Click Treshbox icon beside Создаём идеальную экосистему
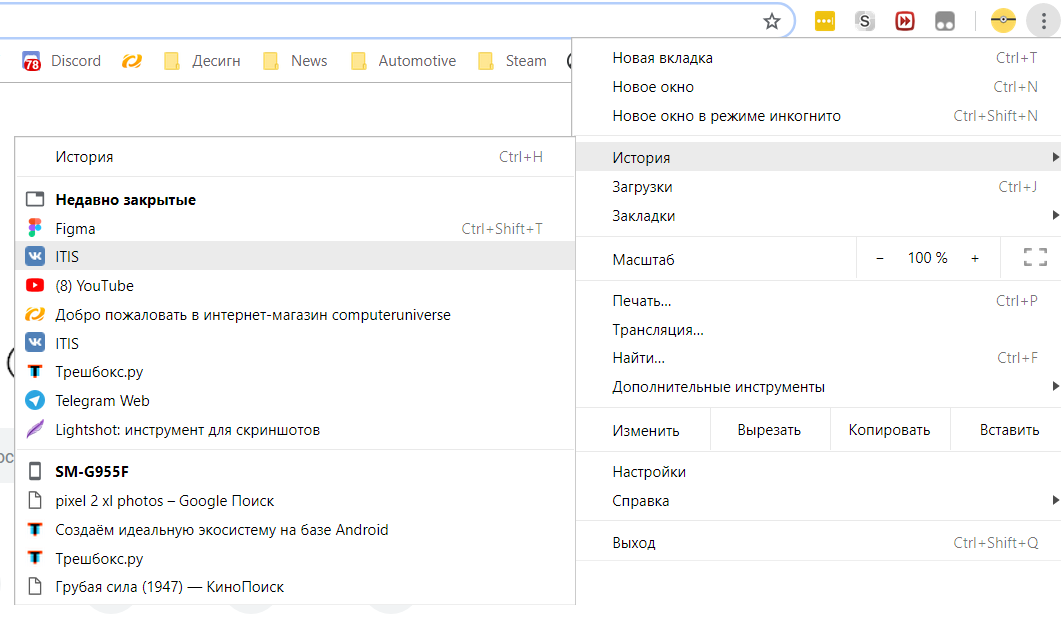1061x619 pixels. point(35,529)
